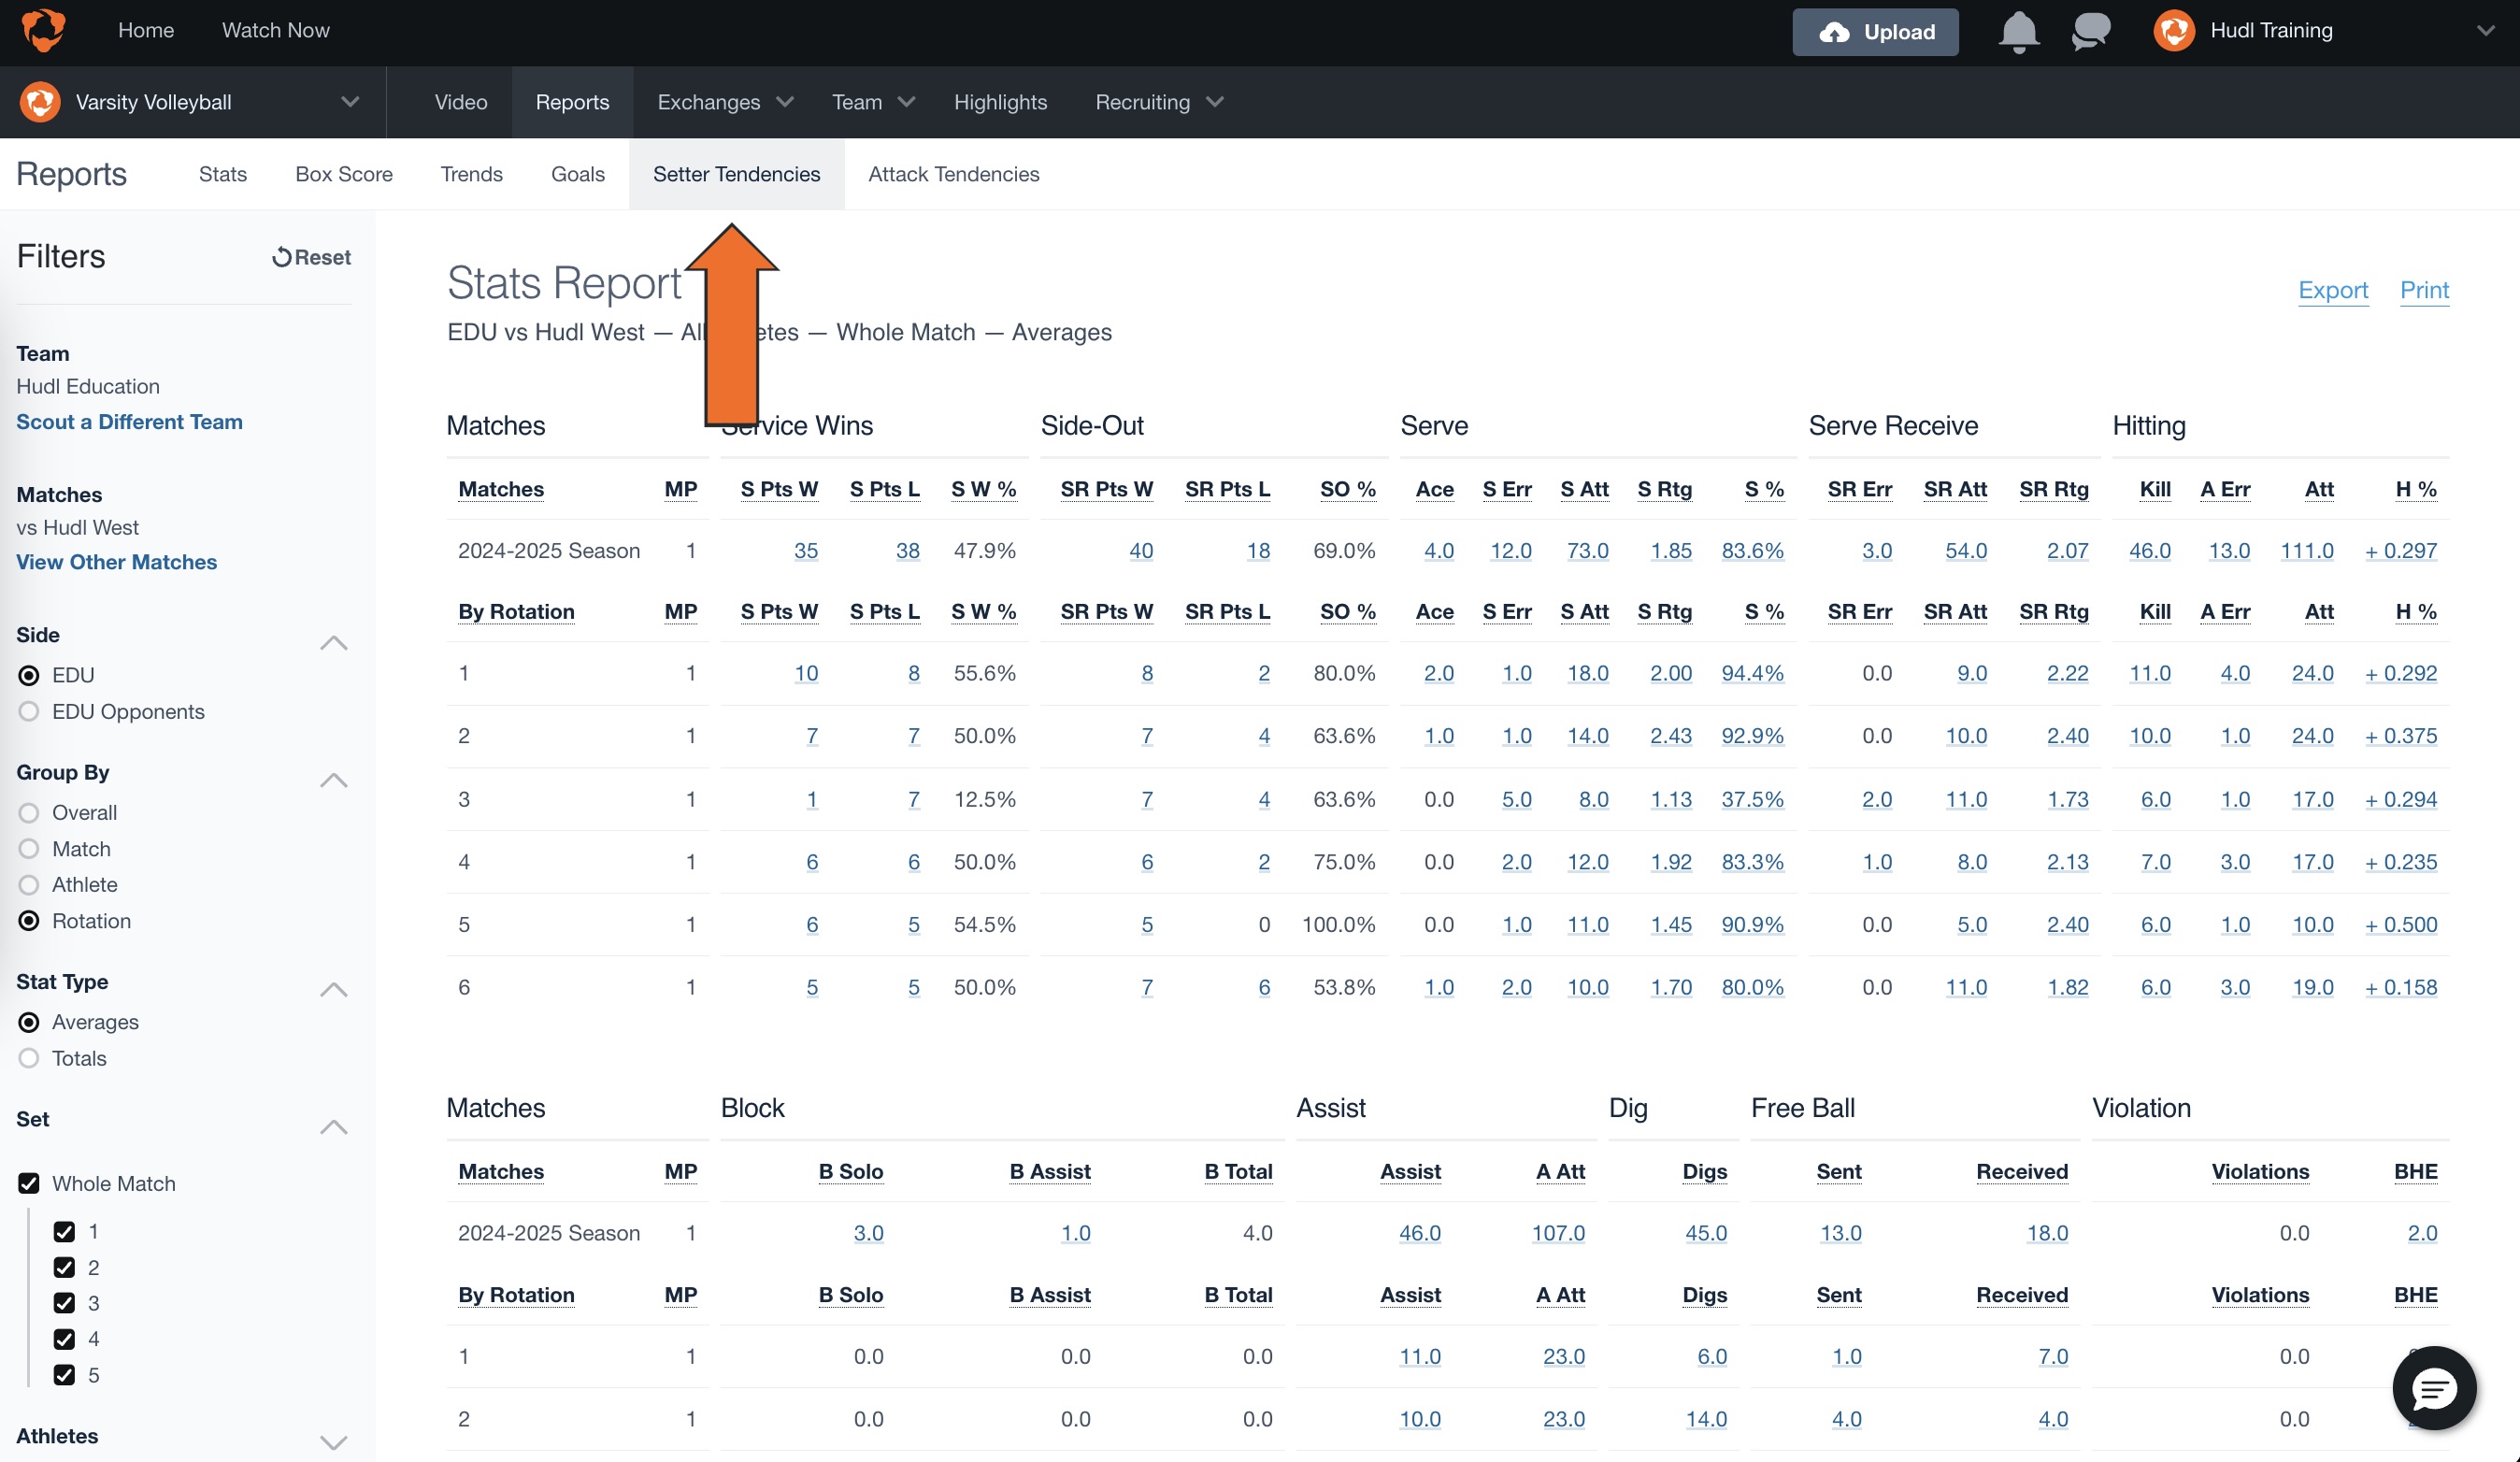Click Scout a Different Team link
The width and height of the screenshot is (2520, 1462).
(129, 421)
